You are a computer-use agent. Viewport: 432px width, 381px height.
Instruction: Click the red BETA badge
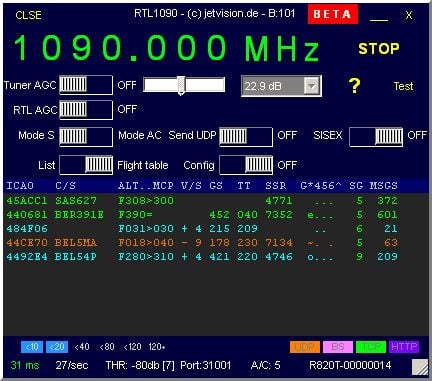coord(333,14)
